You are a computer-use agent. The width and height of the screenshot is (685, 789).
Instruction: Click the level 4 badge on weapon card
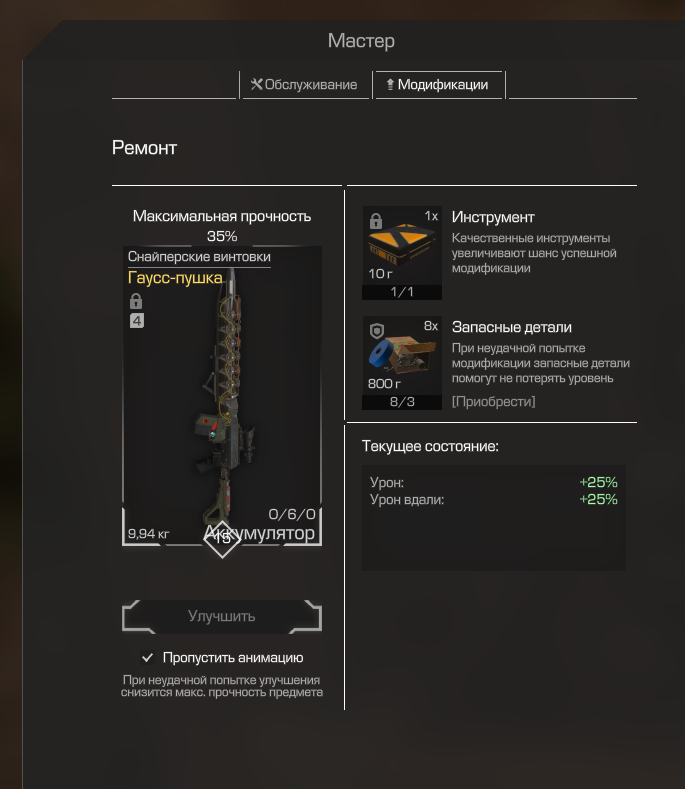(137, 321)
